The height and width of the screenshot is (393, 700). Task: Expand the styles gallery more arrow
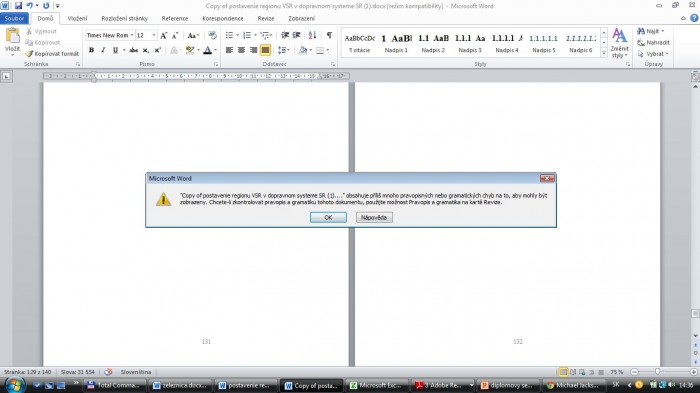[604, 53]
